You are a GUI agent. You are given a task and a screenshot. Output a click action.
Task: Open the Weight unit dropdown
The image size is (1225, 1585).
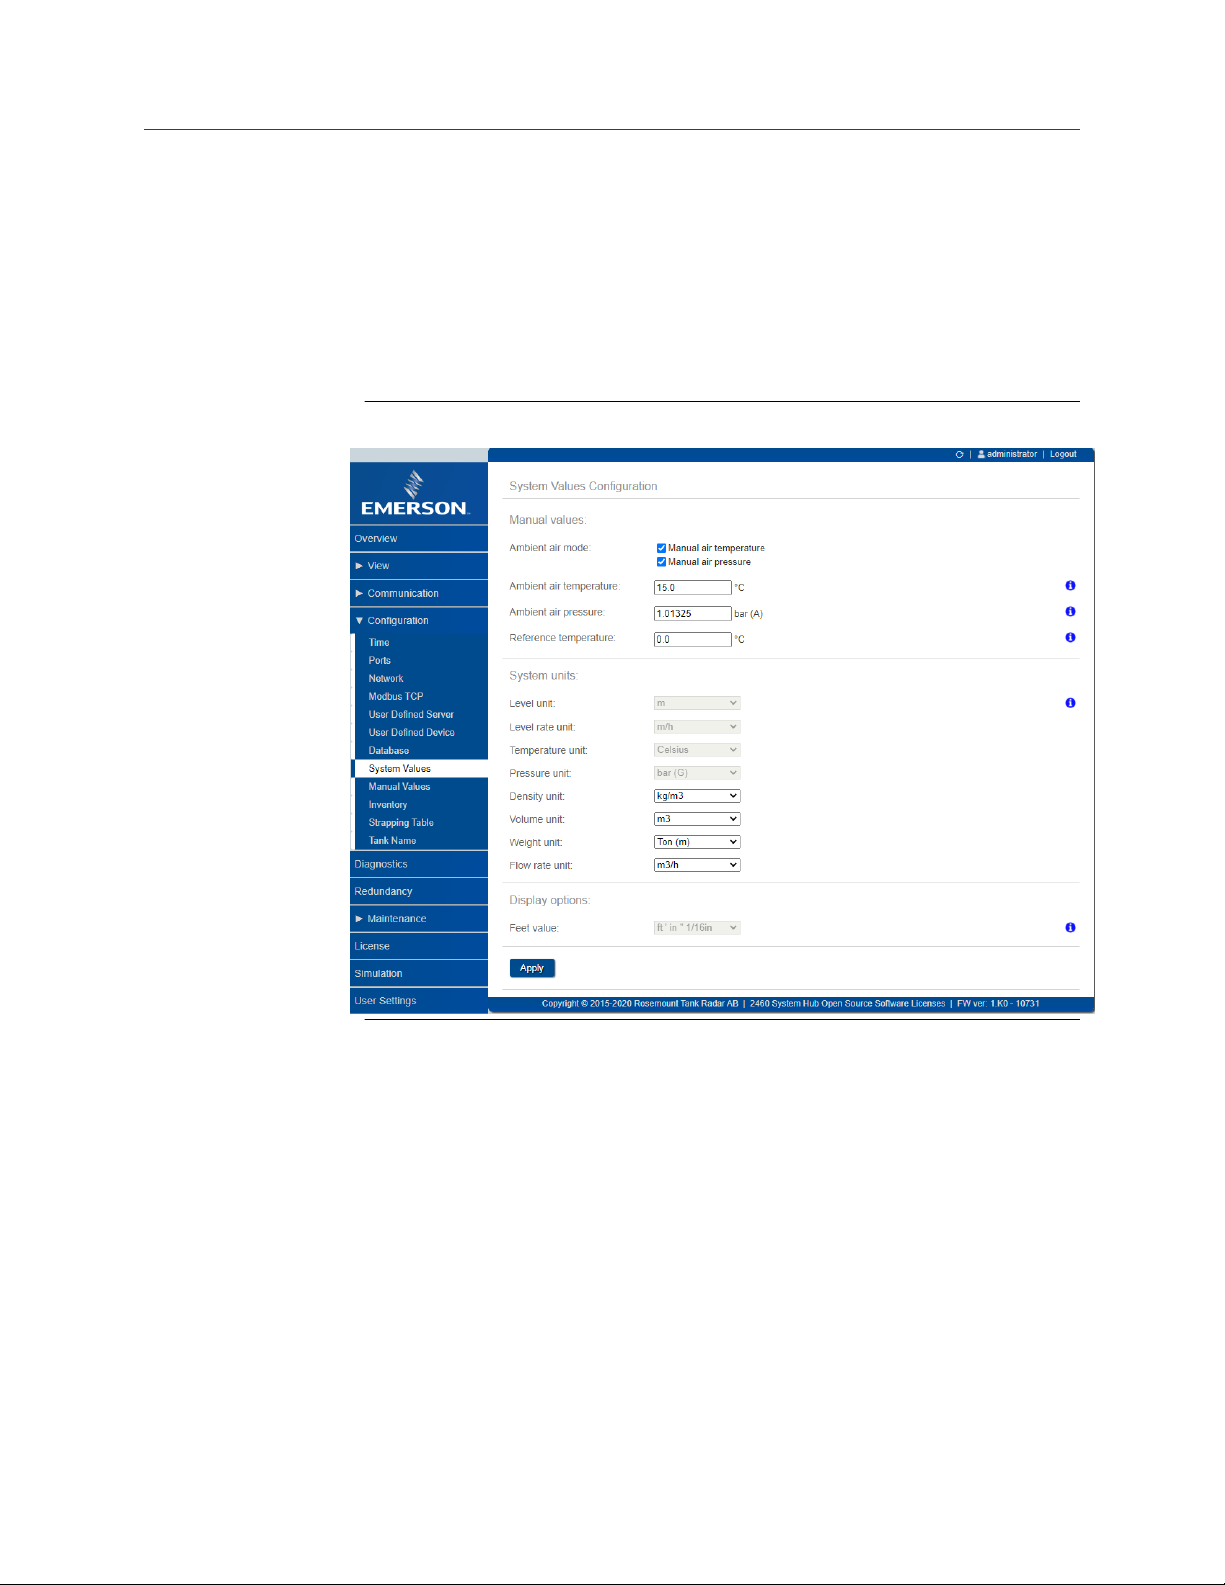click(697, 842)
